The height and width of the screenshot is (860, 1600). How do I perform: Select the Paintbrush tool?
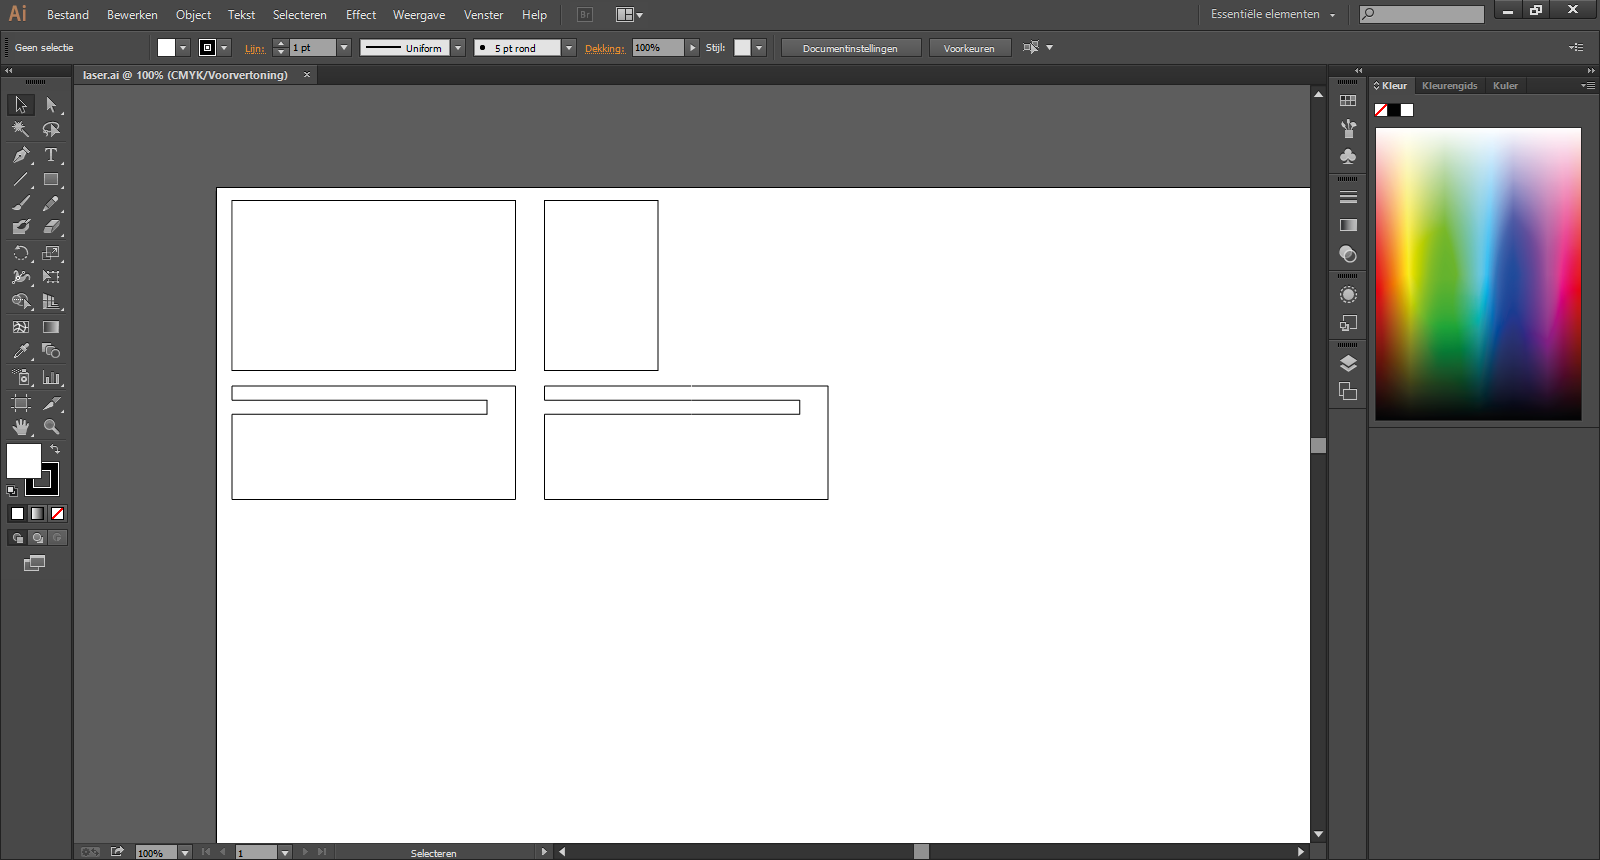click(21, 203)
